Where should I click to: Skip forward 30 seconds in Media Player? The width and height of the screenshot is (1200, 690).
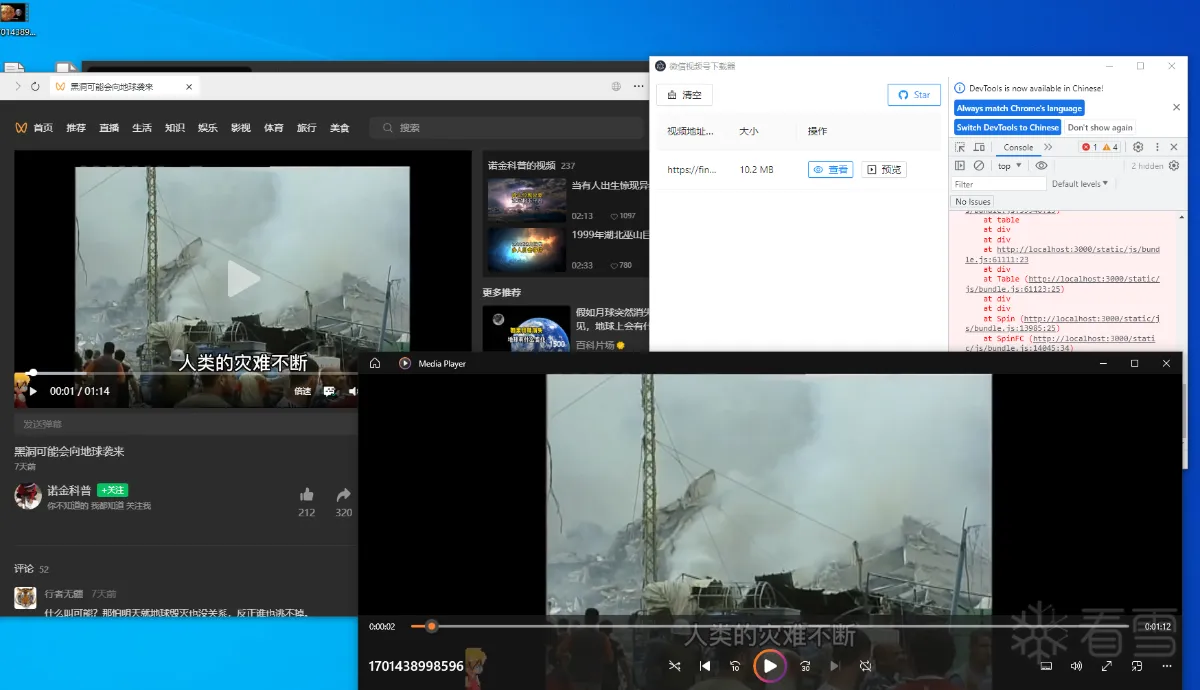(805, 666)
